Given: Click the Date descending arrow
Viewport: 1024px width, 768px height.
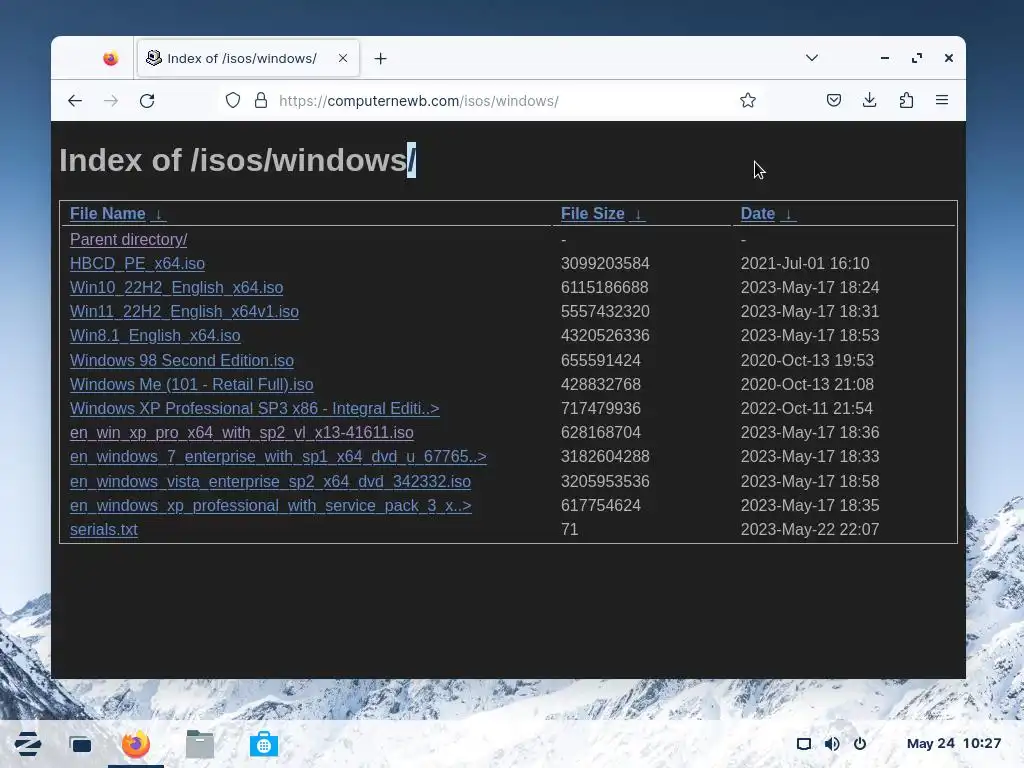Looking at the screenshot, I should pyautogui.click(x=788, y=214).
